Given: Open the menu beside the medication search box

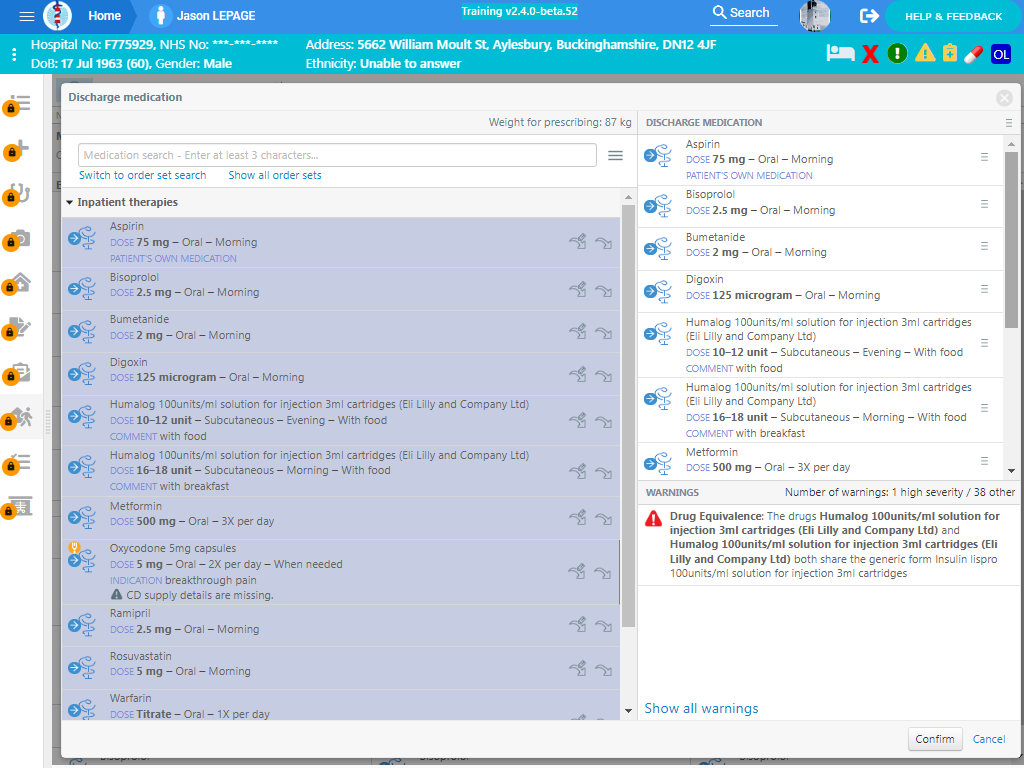Looking at the screenshot, I should pos(615,155).
